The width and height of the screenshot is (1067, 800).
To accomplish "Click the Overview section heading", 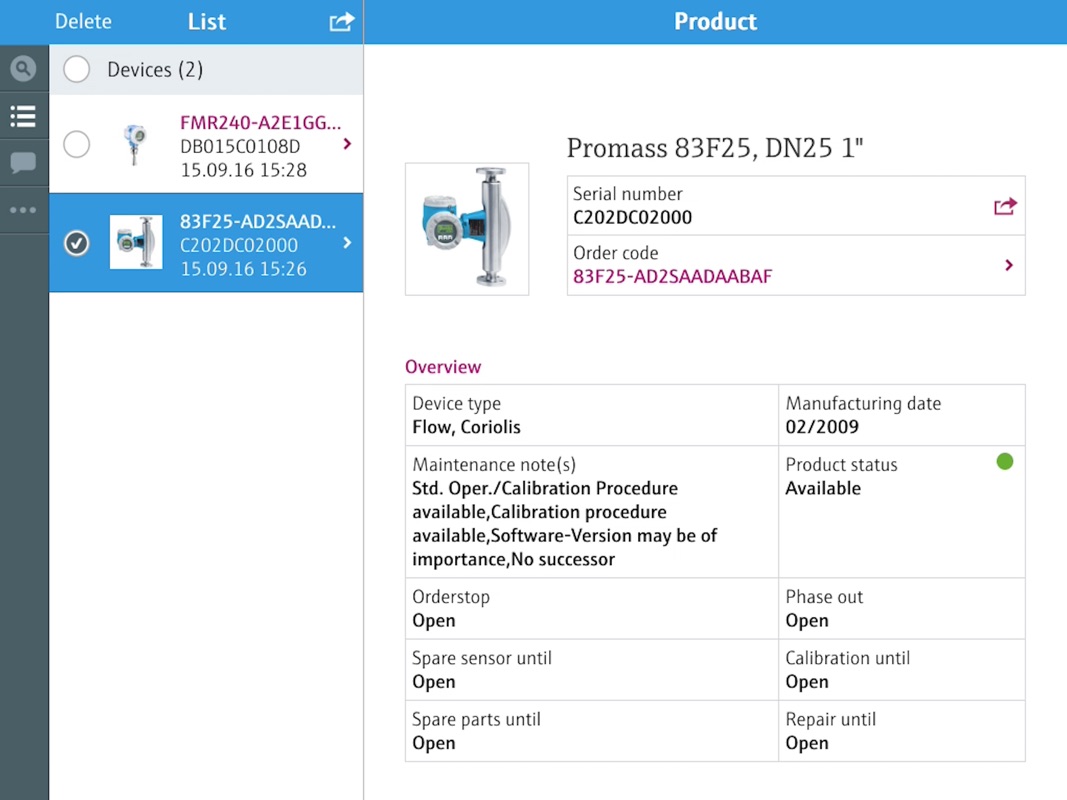I will point(443,367).
